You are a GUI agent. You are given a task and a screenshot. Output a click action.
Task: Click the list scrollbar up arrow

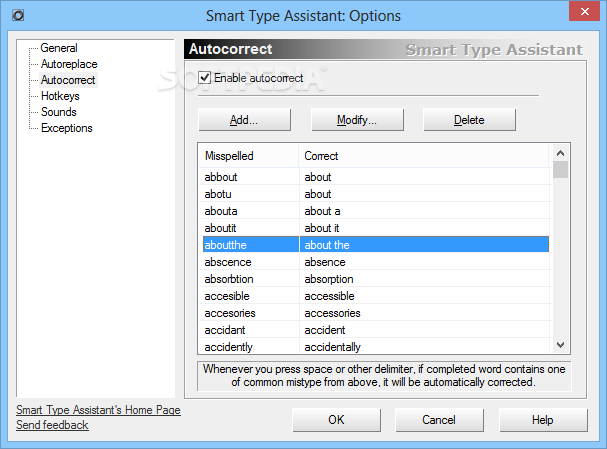point(560,153)
